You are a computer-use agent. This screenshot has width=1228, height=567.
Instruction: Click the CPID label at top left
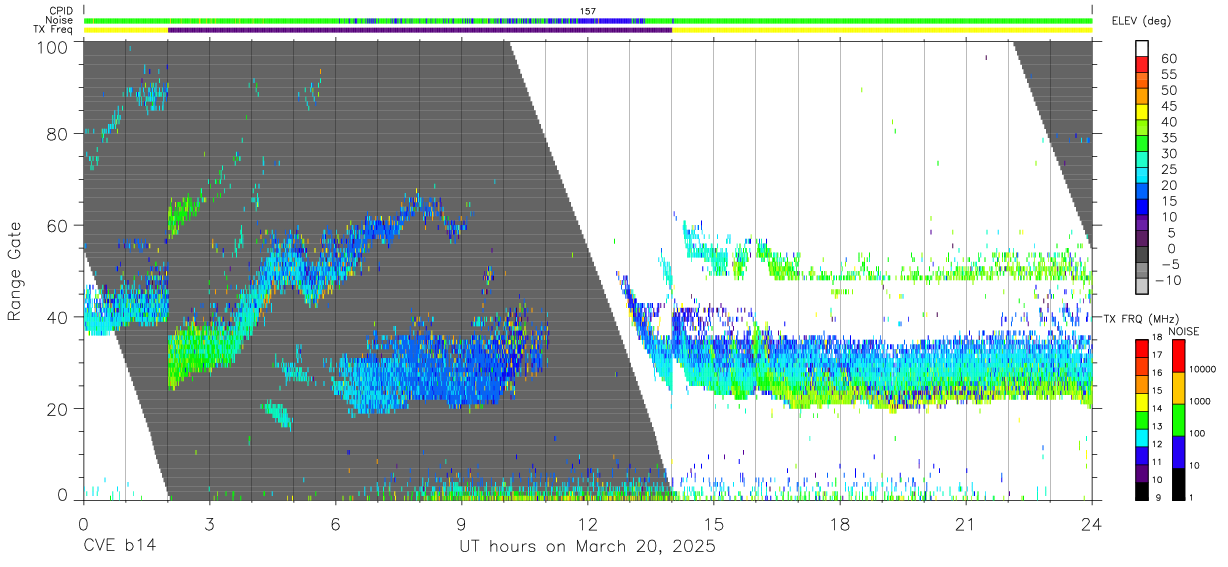[60, 11]
